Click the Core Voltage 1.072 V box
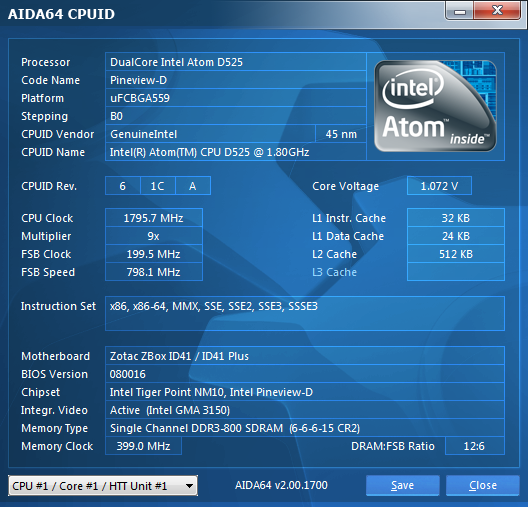This screenshot has width=528, height=507. point(439,186)
